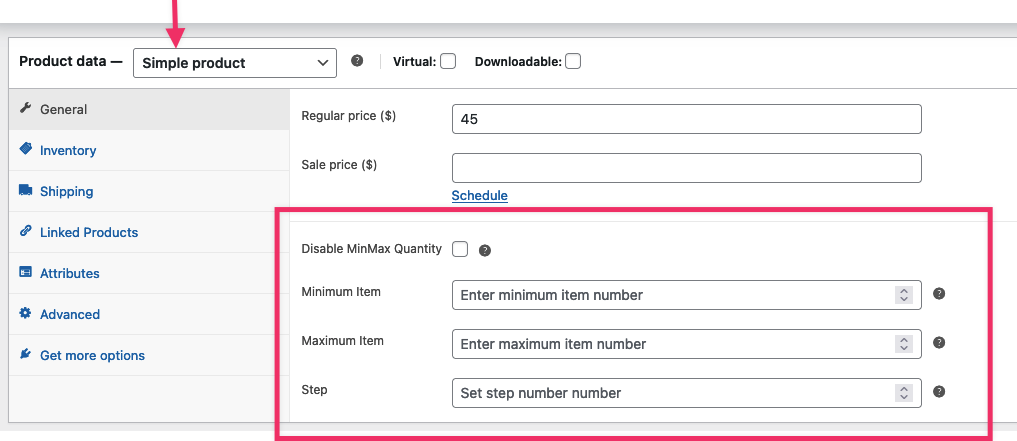Click the Minimum Item label
The height and width of the screenshot is (441, 1017).
tap(341, 292)
